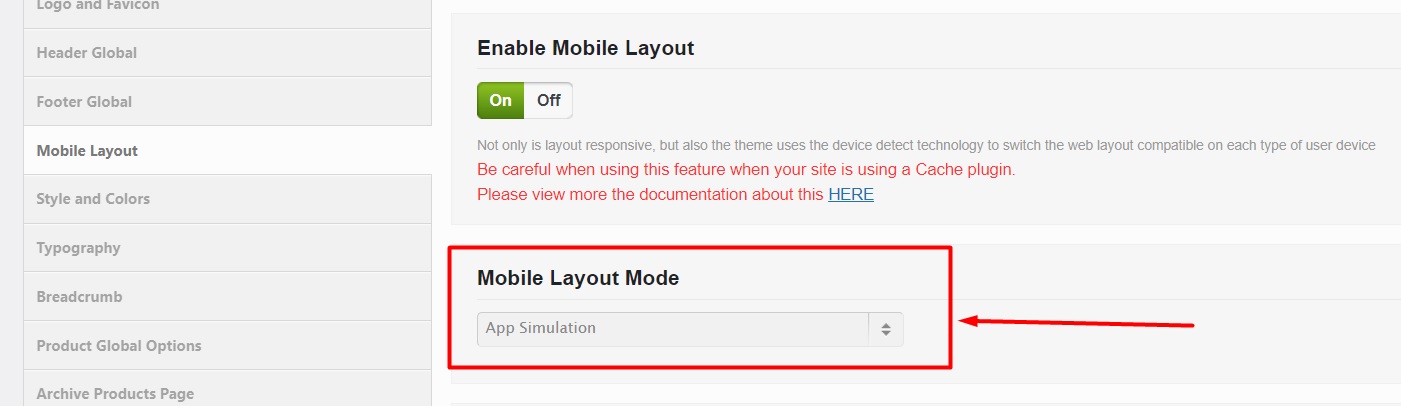Open the Breadcrumb settings panel
The width and height of the screenshot is (1401, 406).
pos(79,296)
